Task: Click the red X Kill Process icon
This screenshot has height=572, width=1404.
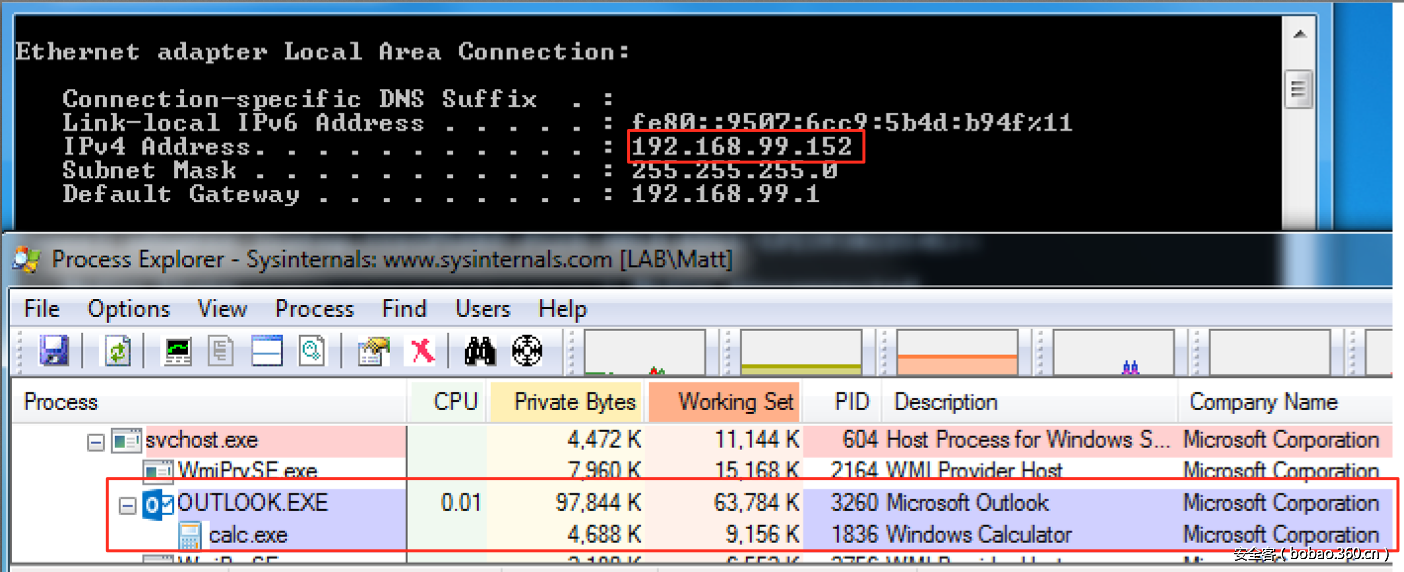Action: click(422, 351)
